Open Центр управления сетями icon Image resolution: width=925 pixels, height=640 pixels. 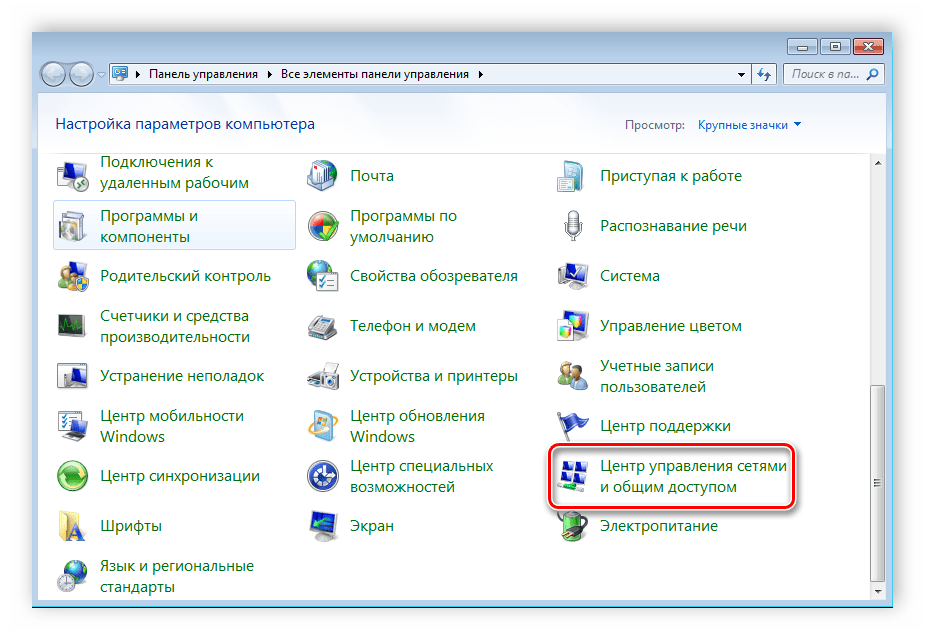coord(573,476)
